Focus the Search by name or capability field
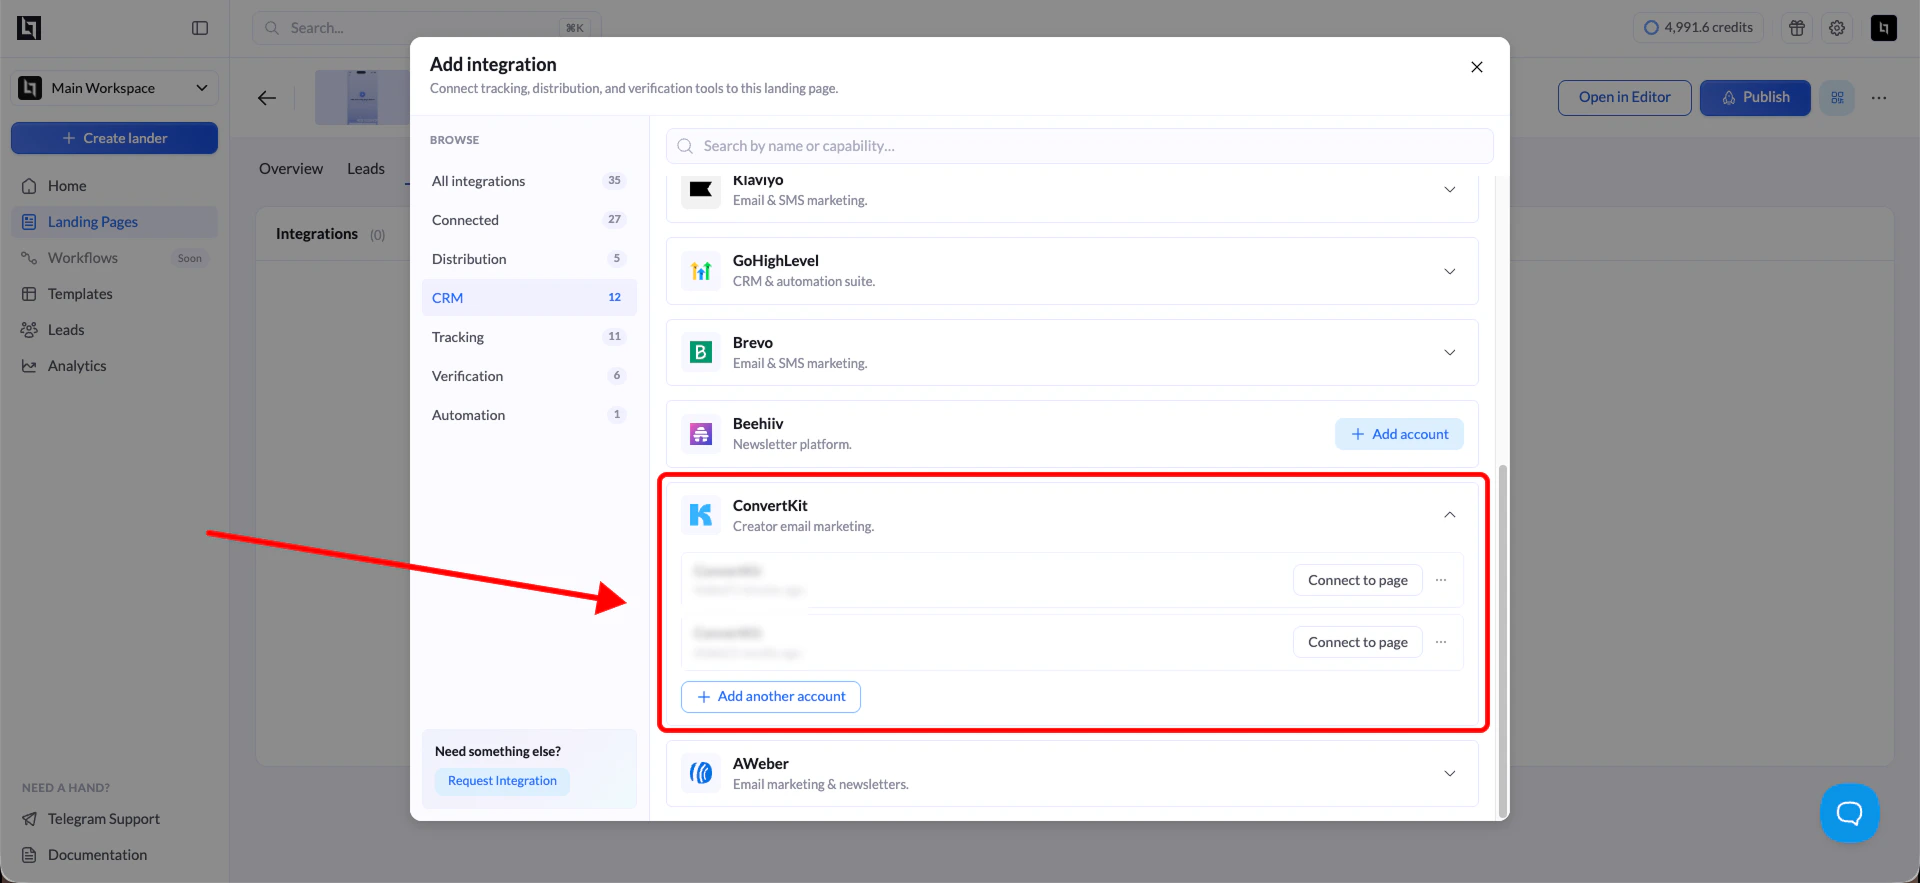 point(1080,146)
